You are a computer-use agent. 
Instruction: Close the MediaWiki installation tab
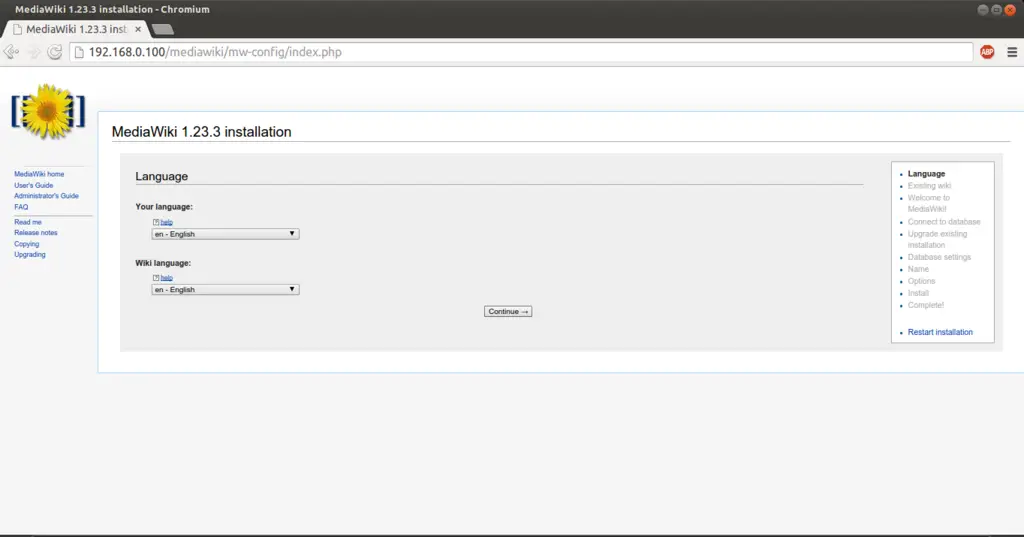pyautogui.click(x=138, y=29)
